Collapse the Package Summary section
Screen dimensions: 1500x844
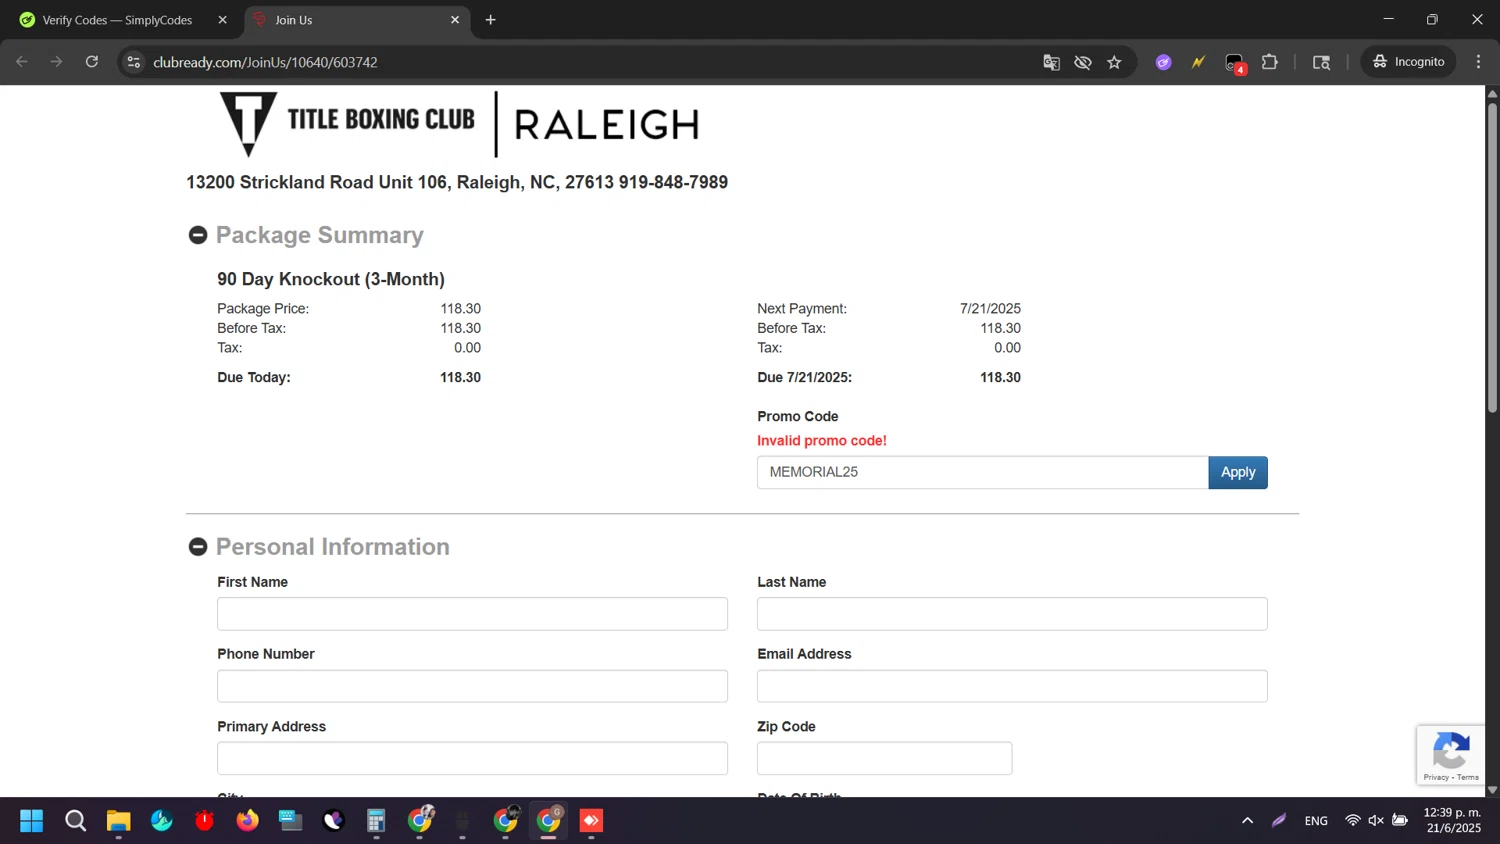click(198, 235)
